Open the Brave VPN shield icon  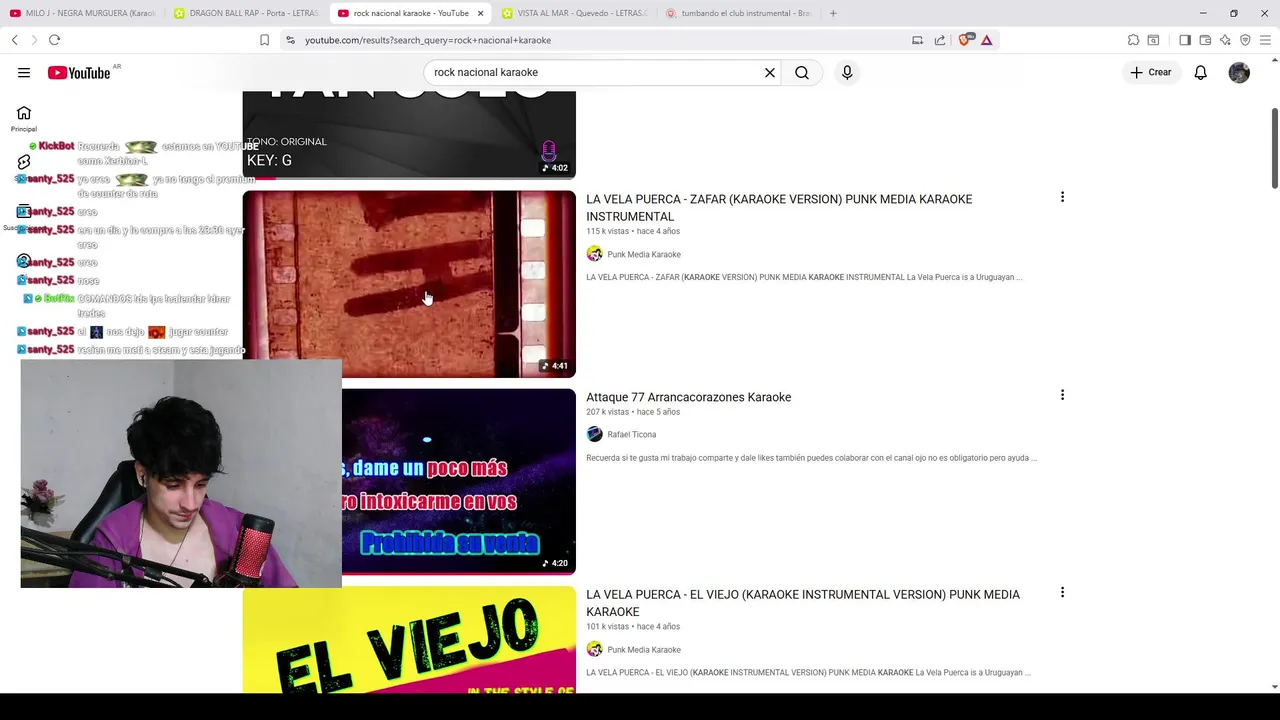coord(1245,40)
